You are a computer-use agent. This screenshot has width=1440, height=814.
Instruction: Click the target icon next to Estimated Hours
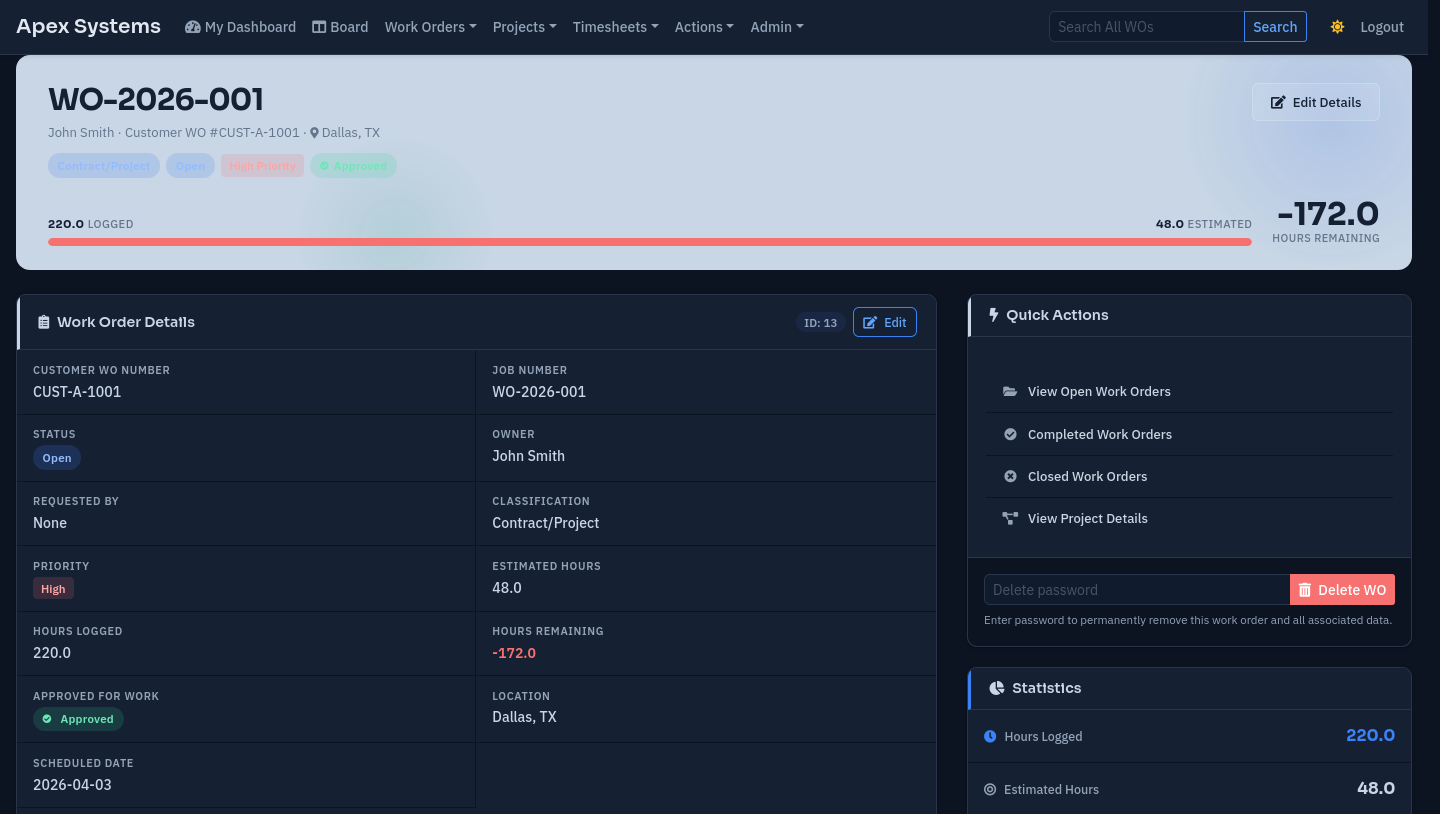[990, 790]
